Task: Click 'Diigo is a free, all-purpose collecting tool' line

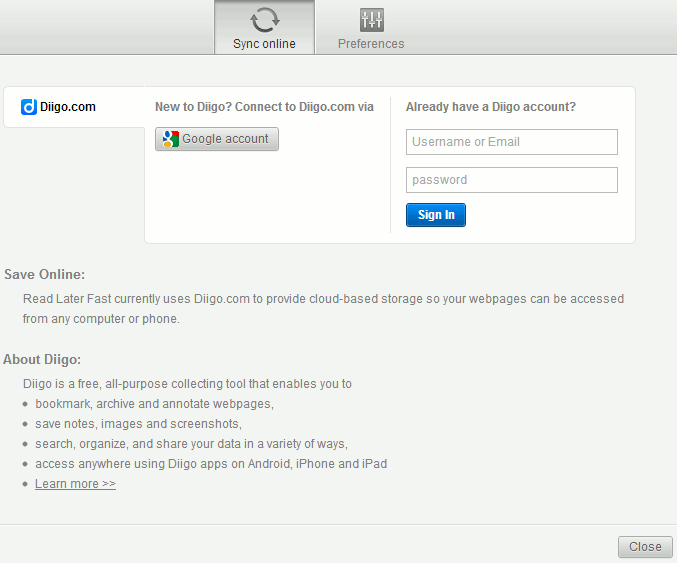Action: coord(187,384)
